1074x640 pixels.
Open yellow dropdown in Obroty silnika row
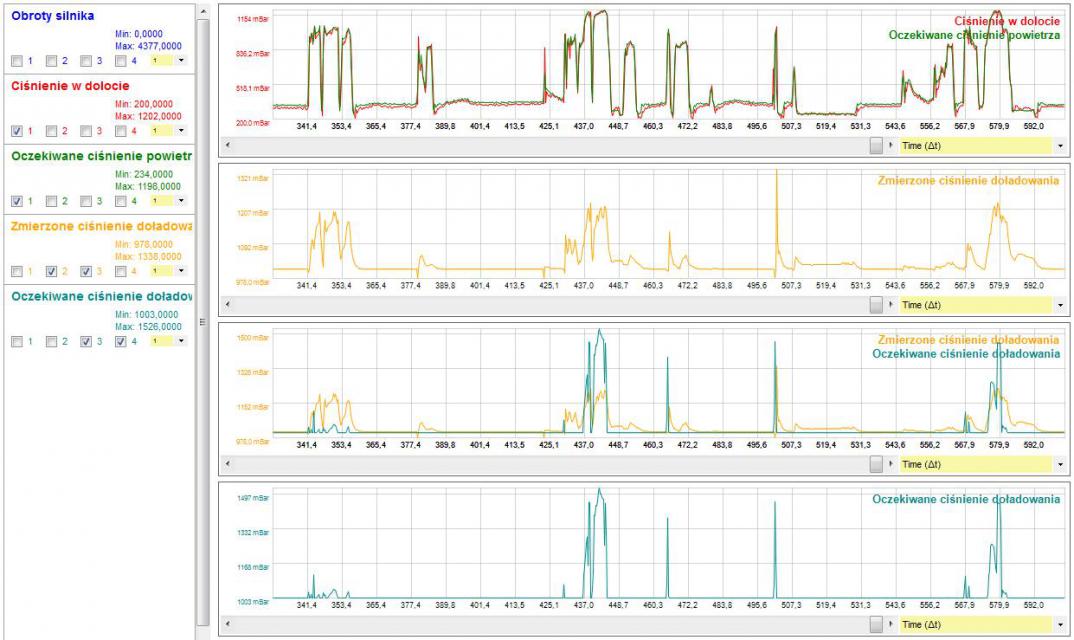click(x=168, y=61)
